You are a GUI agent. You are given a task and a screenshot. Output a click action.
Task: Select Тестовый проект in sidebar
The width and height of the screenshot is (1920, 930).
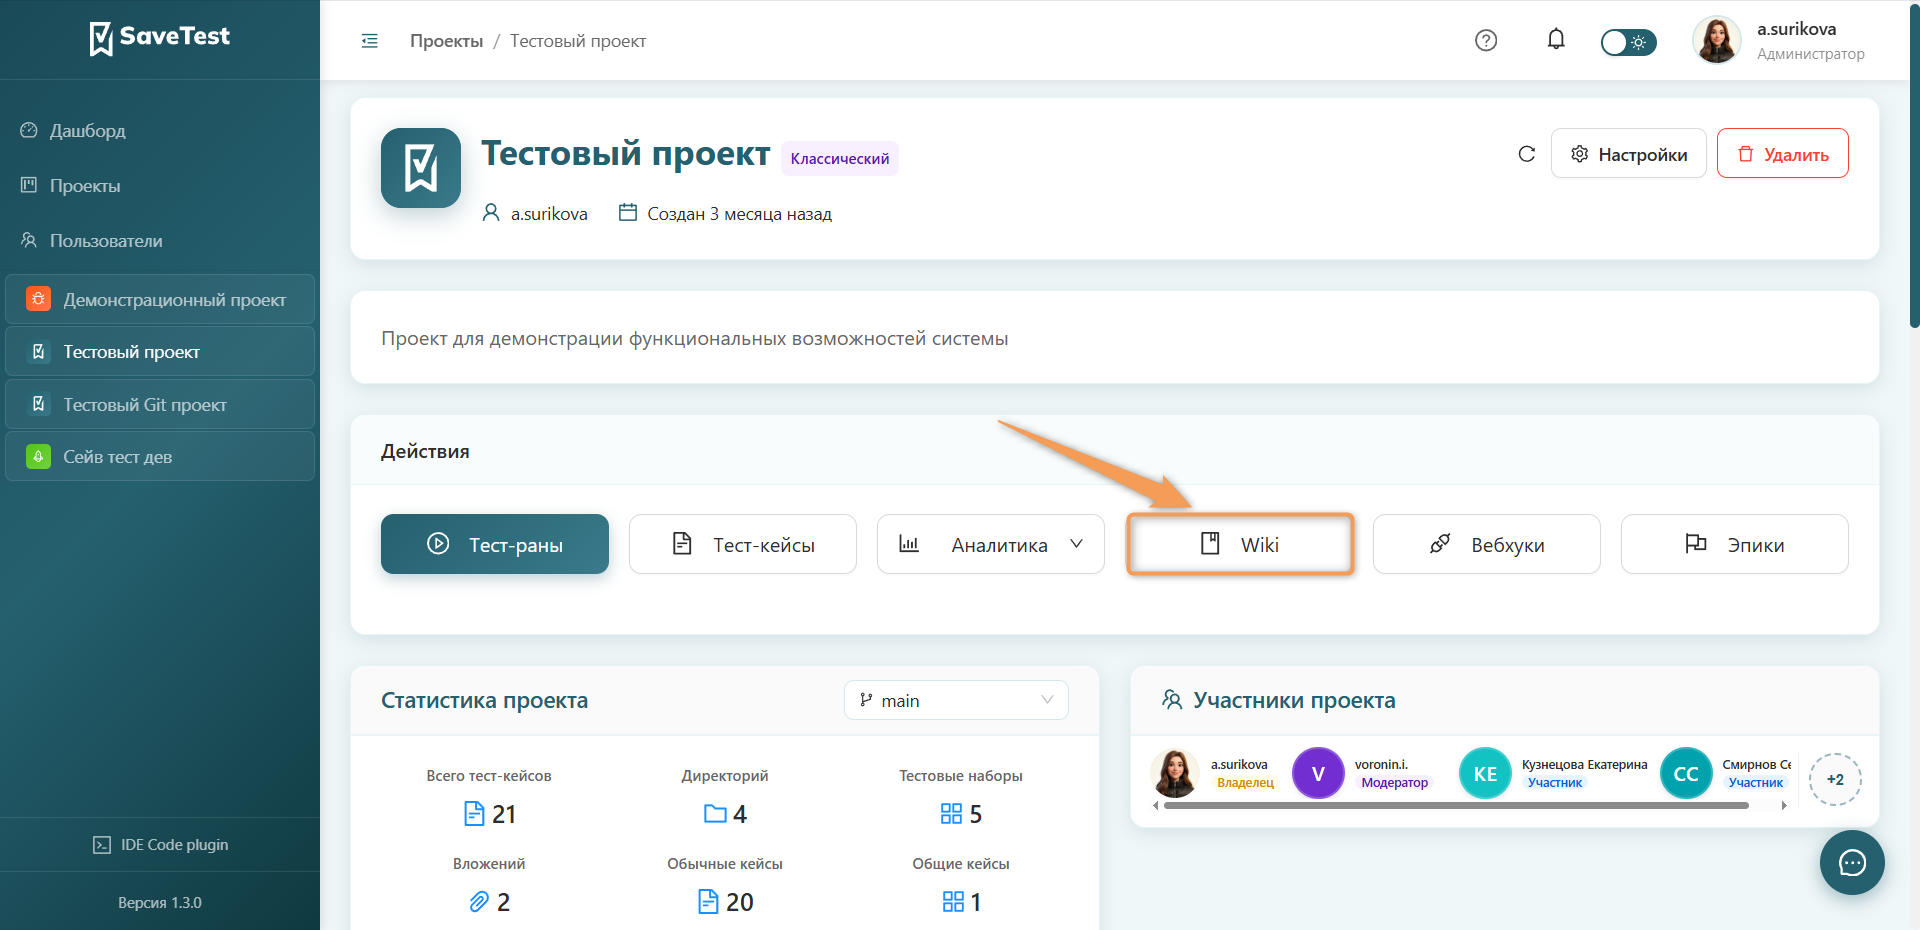[x=160, y=352]
